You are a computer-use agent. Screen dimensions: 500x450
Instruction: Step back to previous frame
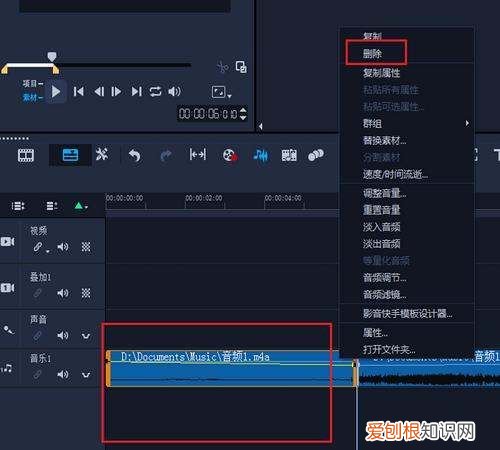pyautogui.click(x=99, y=91)
